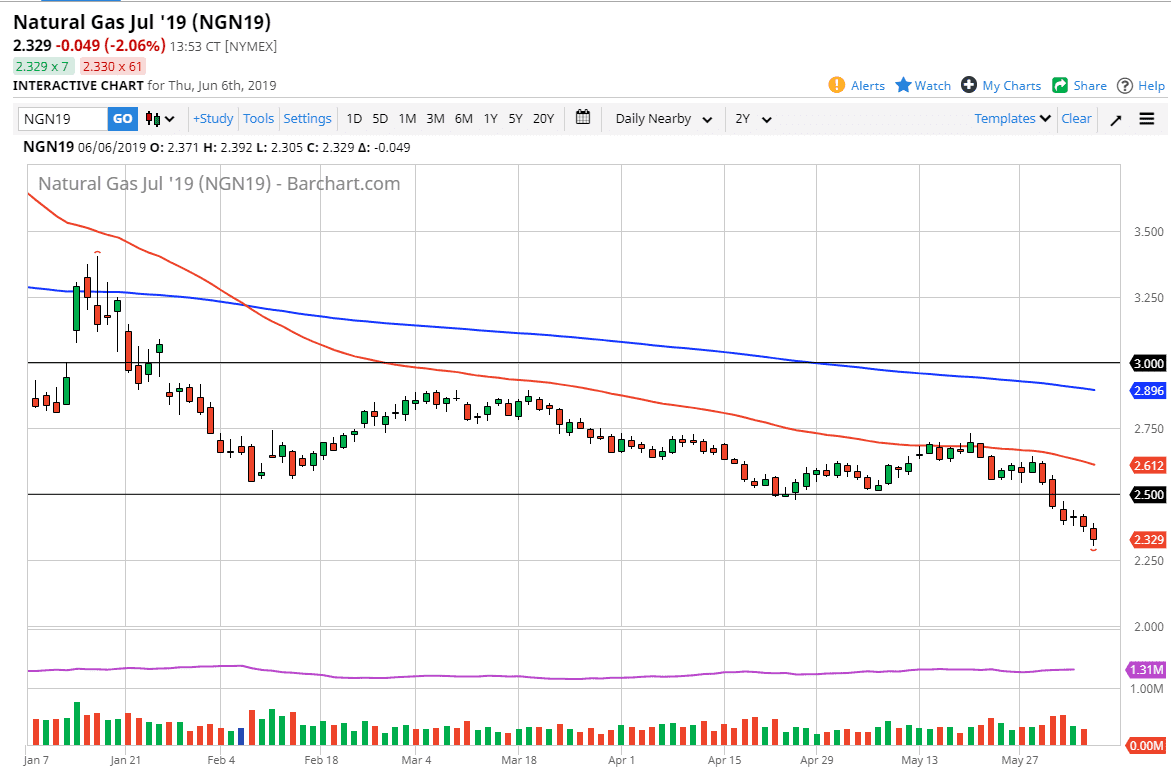
Task: Open the calendar date range picker
Action: (583, 117)
